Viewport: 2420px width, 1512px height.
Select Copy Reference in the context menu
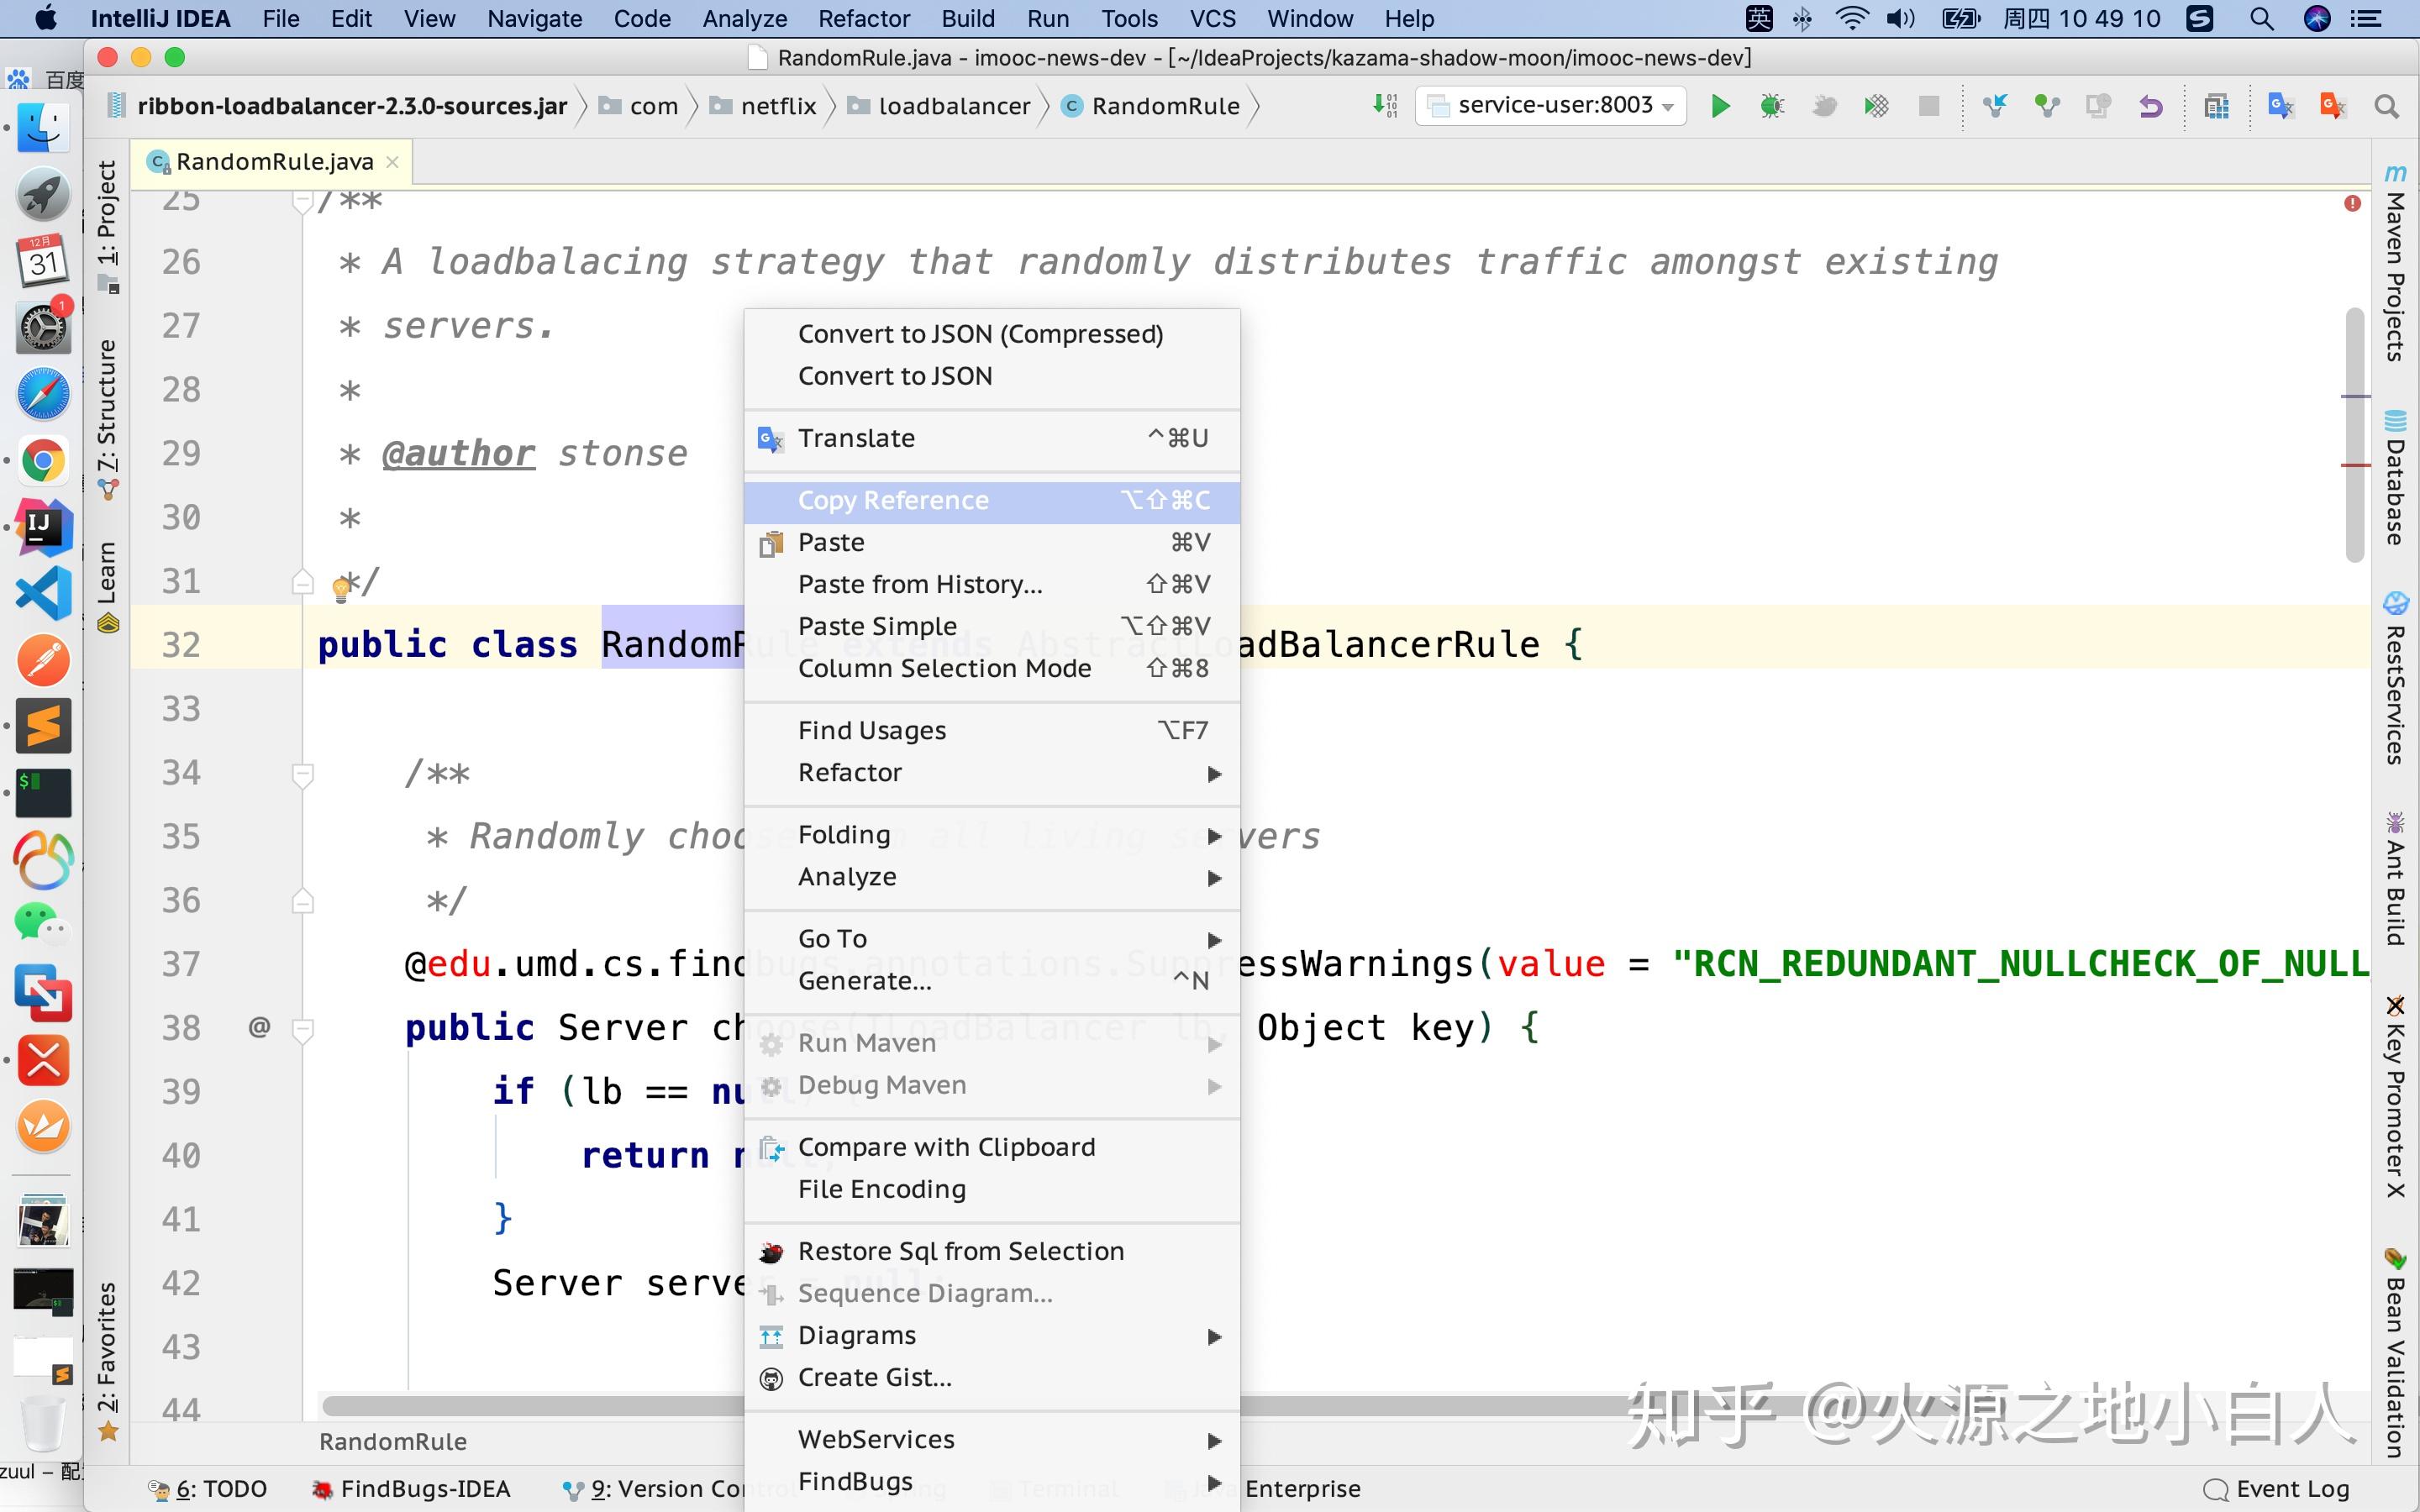tap(892, 500)
